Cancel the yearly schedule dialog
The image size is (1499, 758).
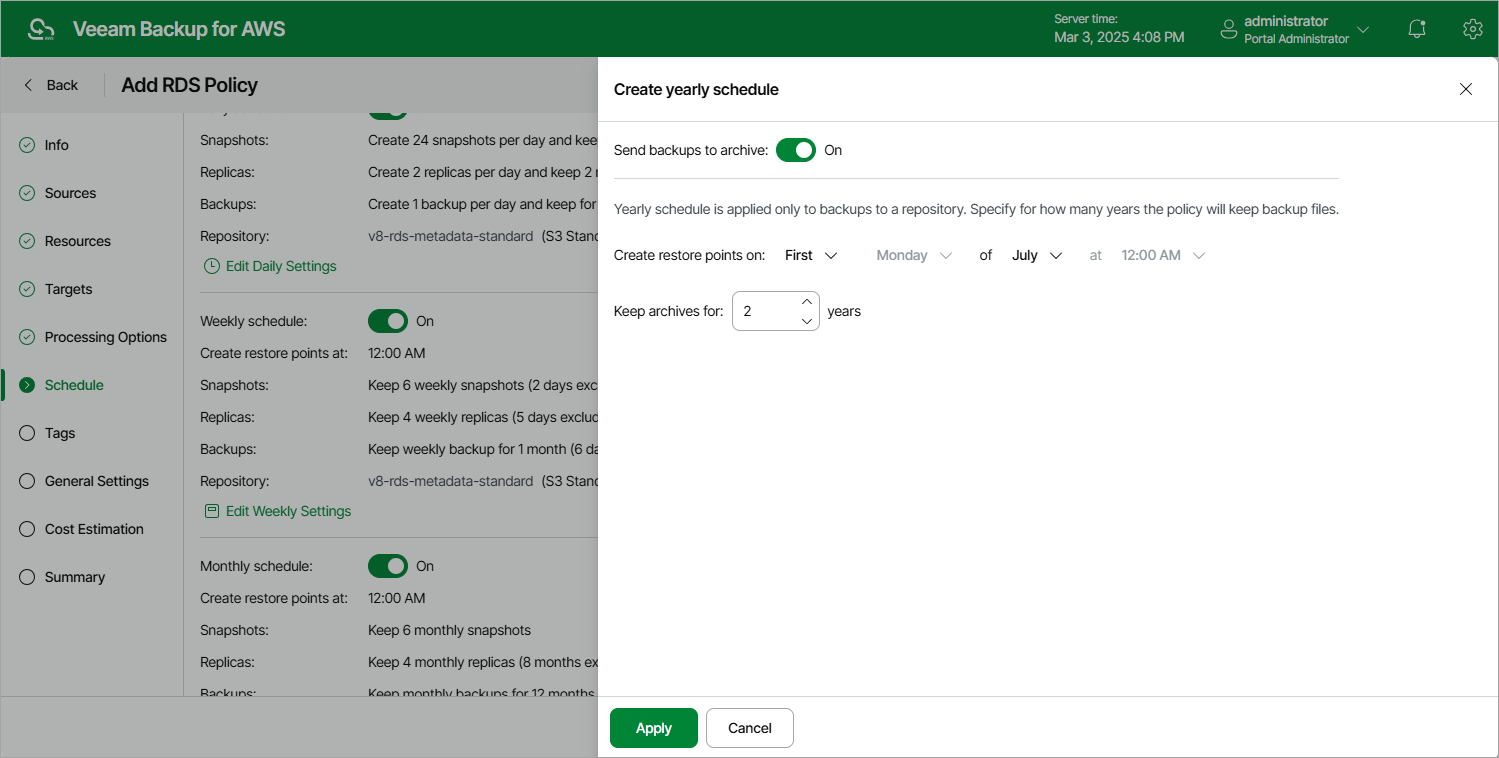coord(750,728)
